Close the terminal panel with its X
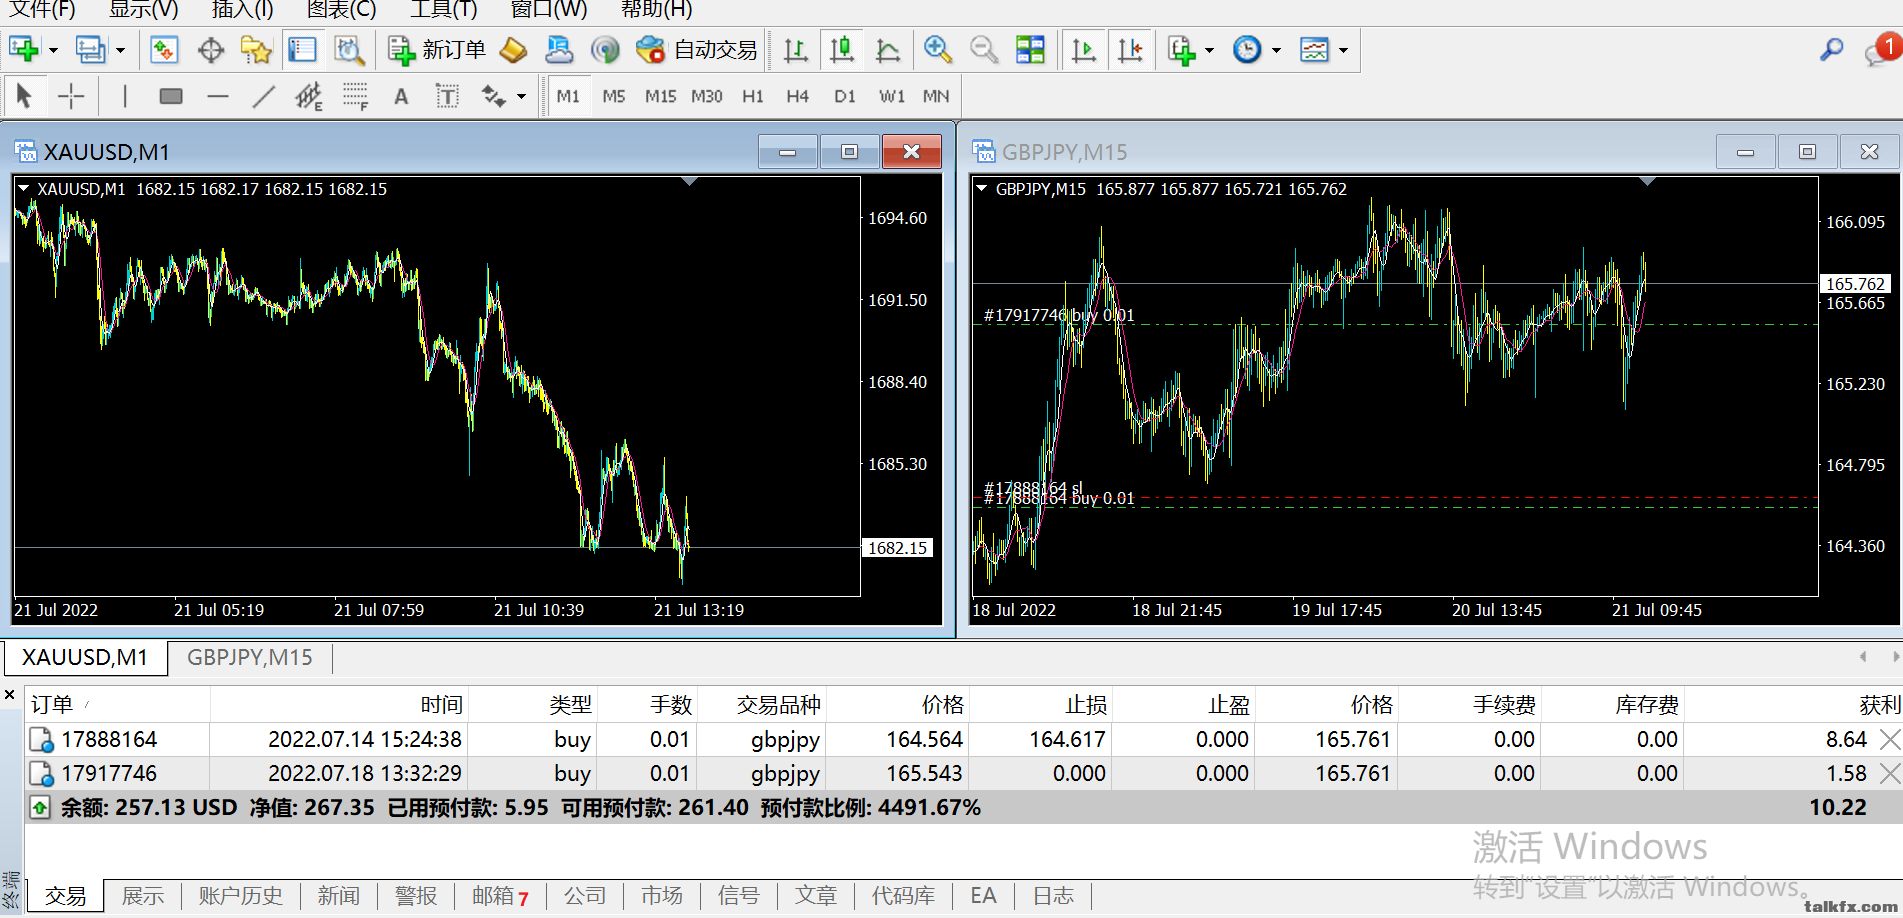Screen dimensions: 1903x918 pyautogui.click(x=10, y=694)
